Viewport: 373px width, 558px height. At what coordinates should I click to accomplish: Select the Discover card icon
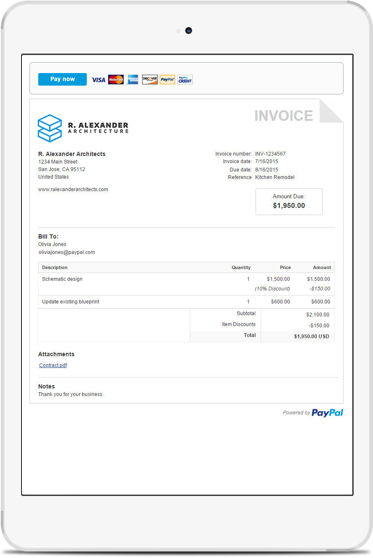click(149, 80)
